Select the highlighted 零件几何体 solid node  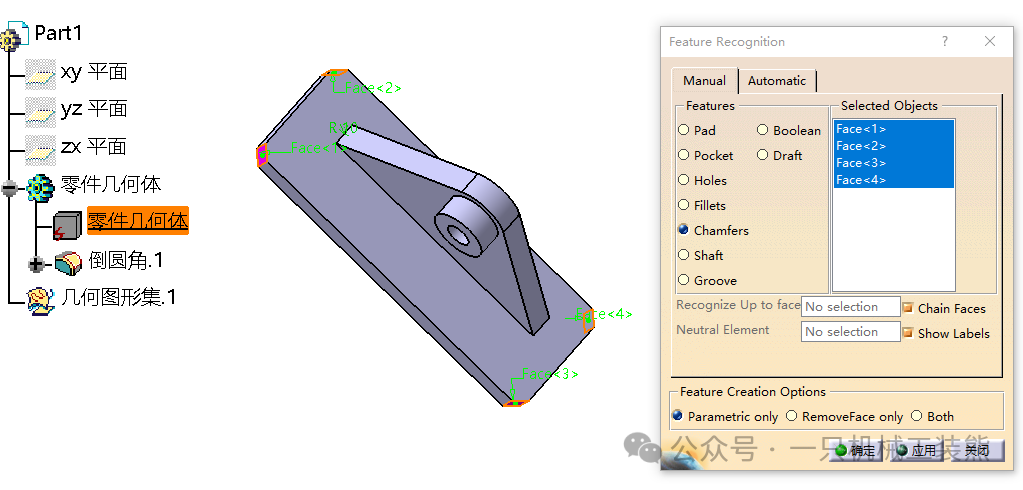[138, 221]
